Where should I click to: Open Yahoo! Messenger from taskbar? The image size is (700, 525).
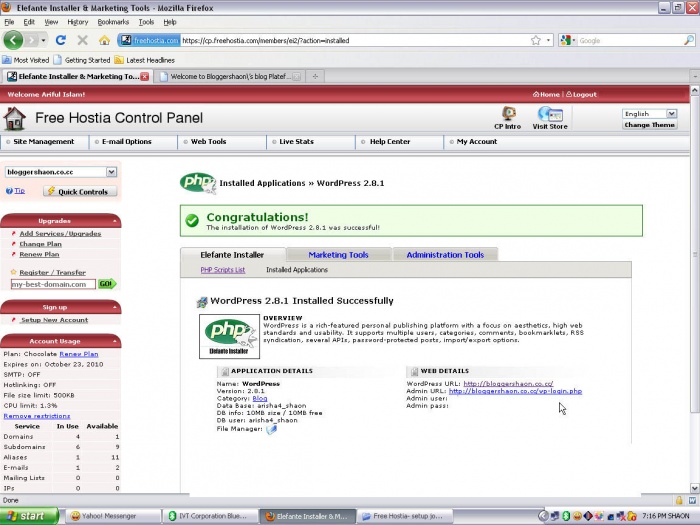[113, 516]
